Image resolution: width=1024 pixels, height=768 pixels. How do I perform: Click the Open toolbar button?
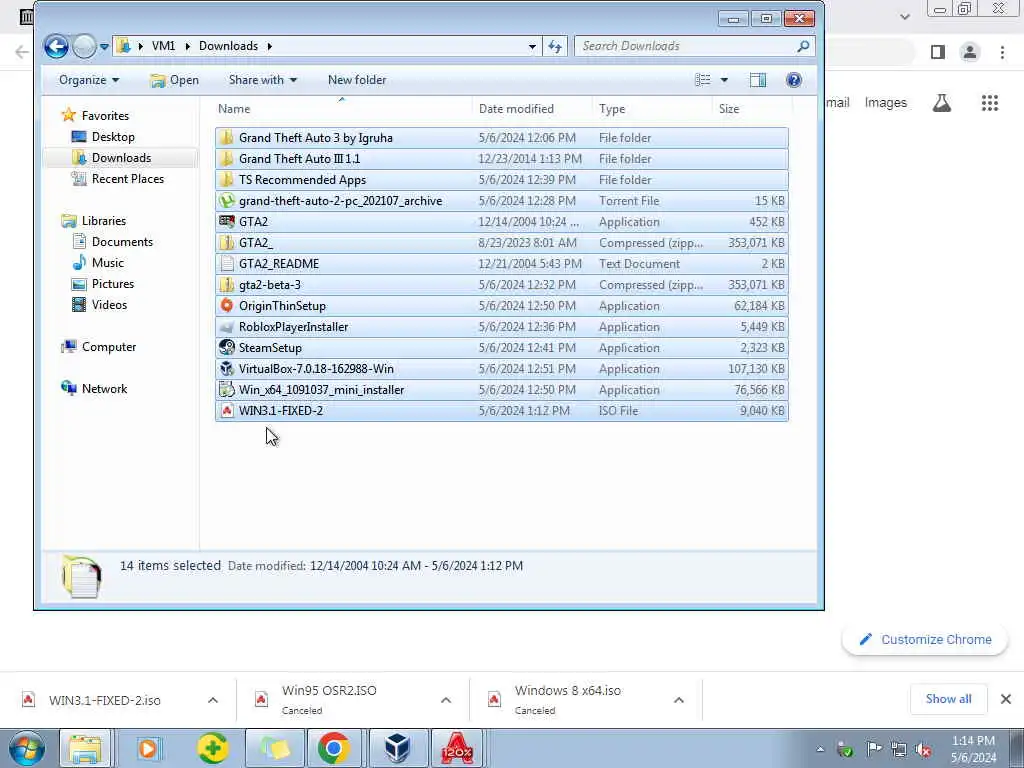pos(174,80)
